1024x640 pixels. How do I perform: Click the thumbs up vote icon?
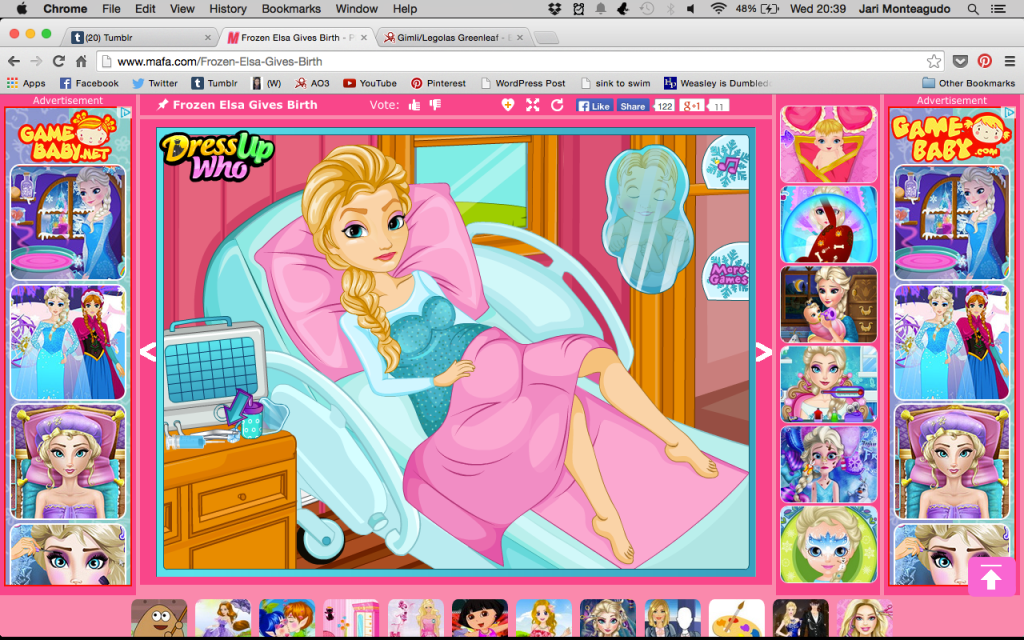click(414, 105)
